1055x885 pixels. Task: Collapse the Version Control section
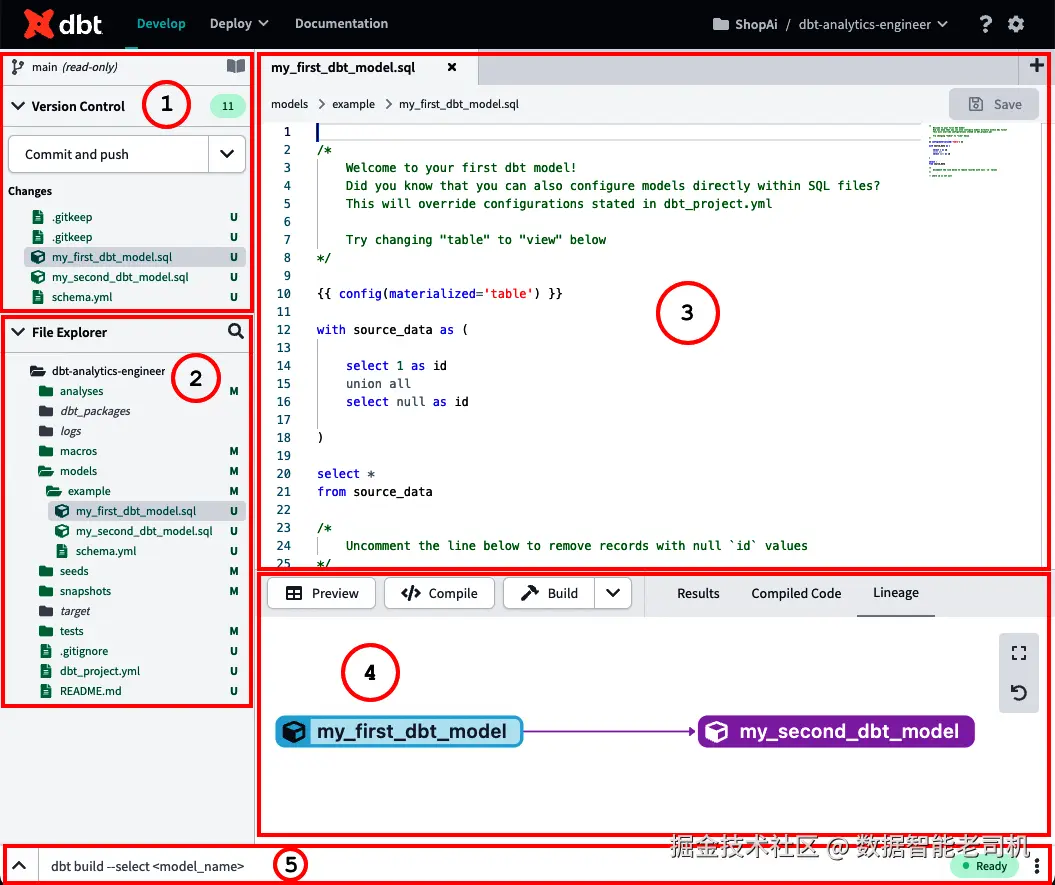pyautogui.click(x=18, y=106)
